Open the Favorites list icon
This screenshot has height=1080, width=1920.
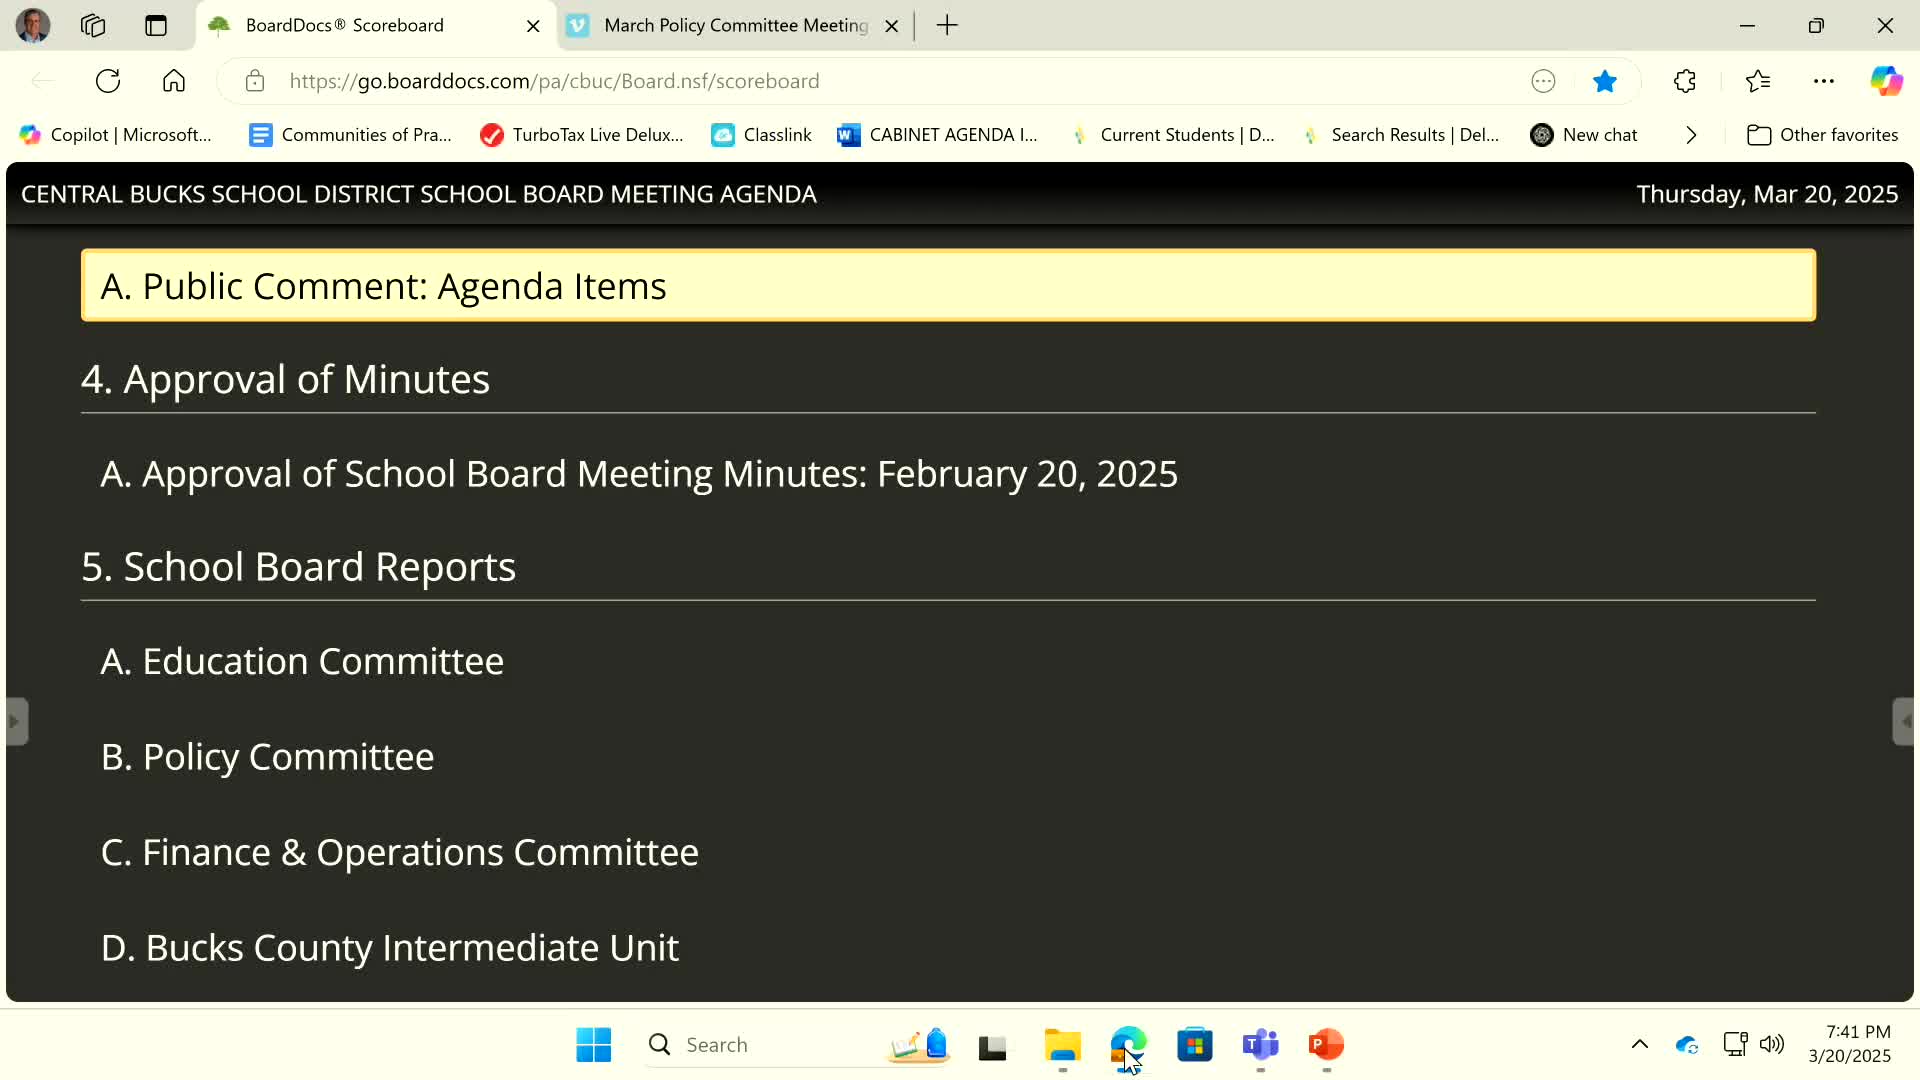(1757, 81)
